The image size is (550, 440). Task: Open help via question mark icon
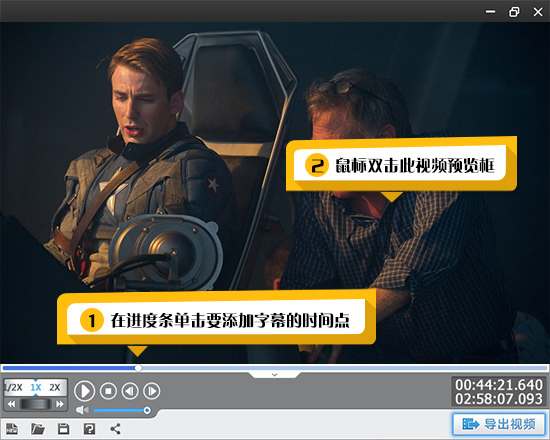point(89,428)
